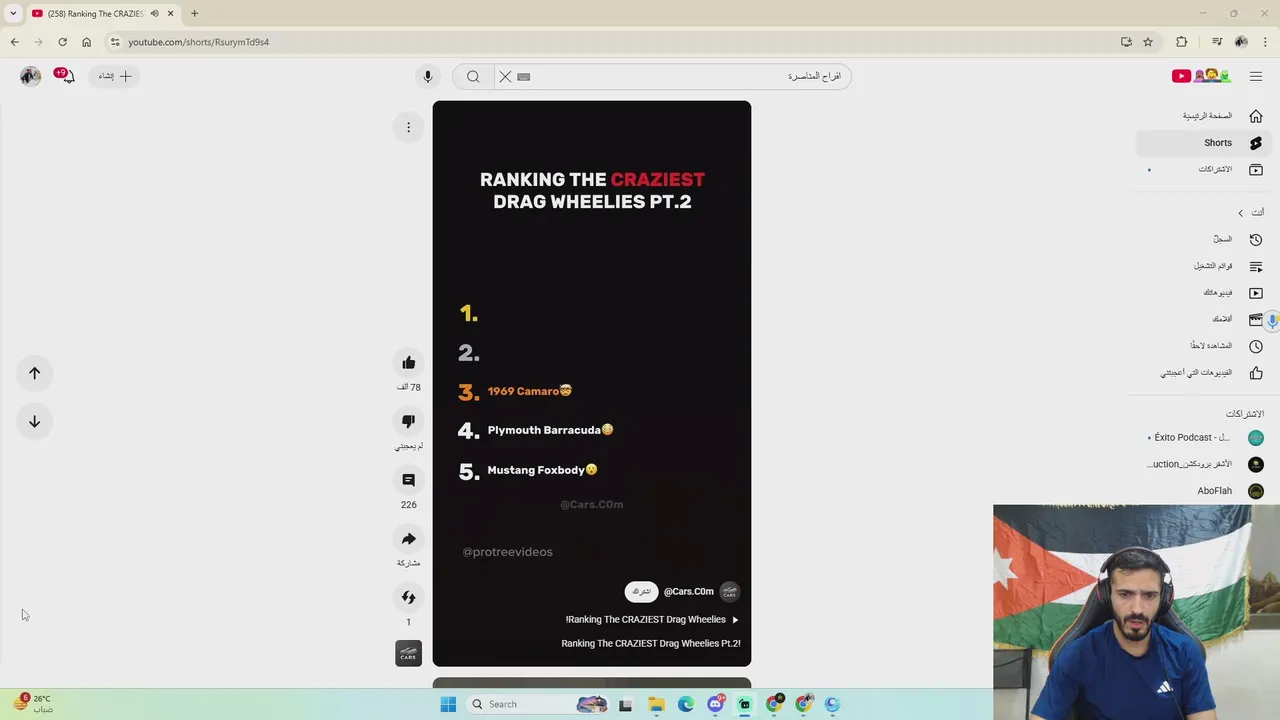Reload the page in browser

[62, 42]
